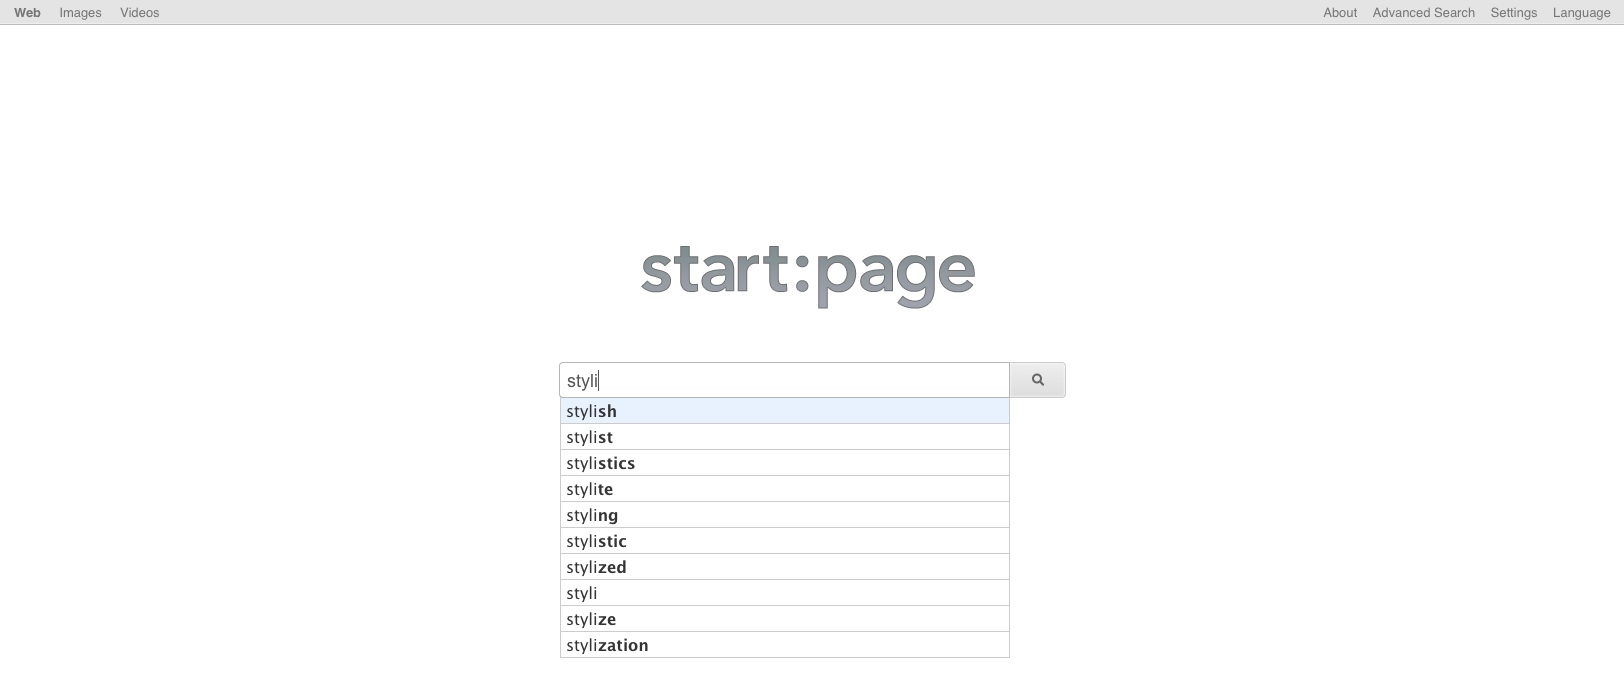Open the Language options
This screenshot has height=696, width=1624.
tap(1581, 12)
